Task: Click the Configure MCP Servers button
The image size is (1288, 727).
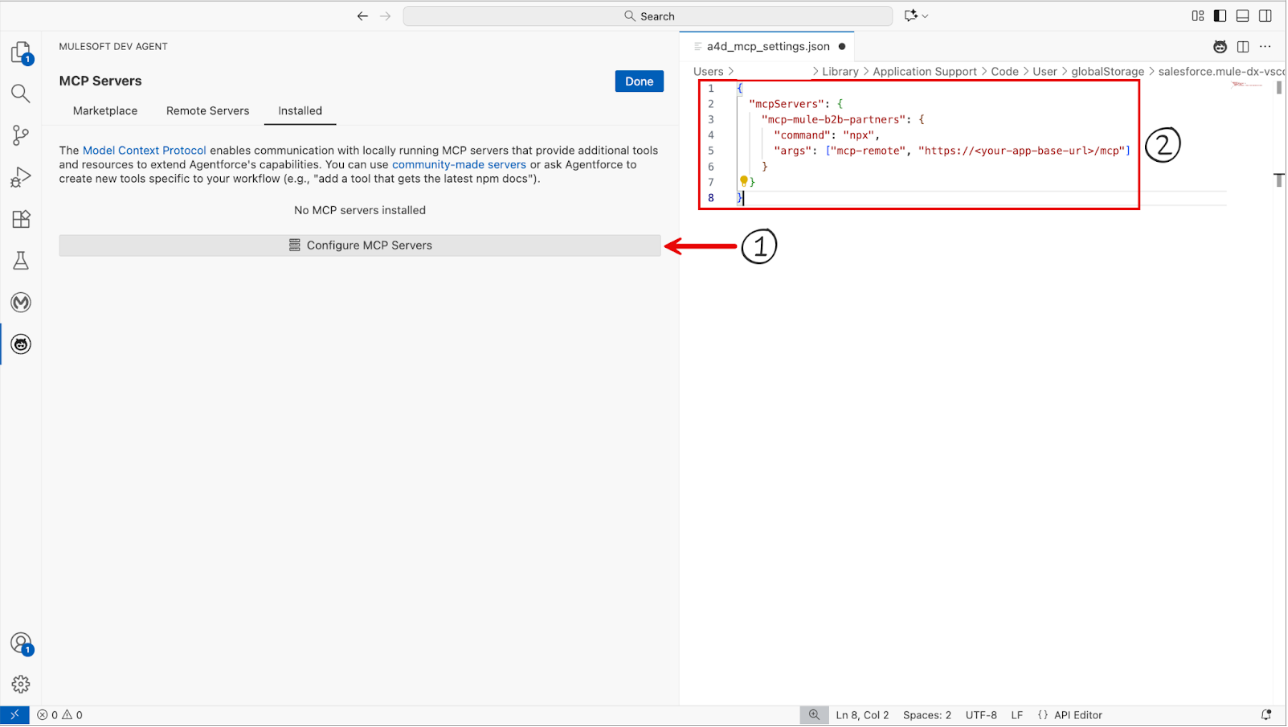Action: pyautogui.click(x=360, y=245)
